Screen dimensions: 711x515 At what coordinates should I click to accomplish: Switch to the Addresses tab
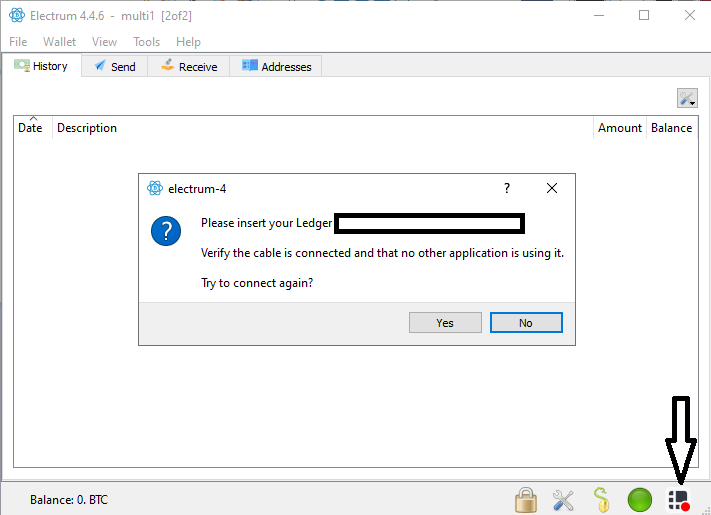pyautogui.click(x=276, y=67)
